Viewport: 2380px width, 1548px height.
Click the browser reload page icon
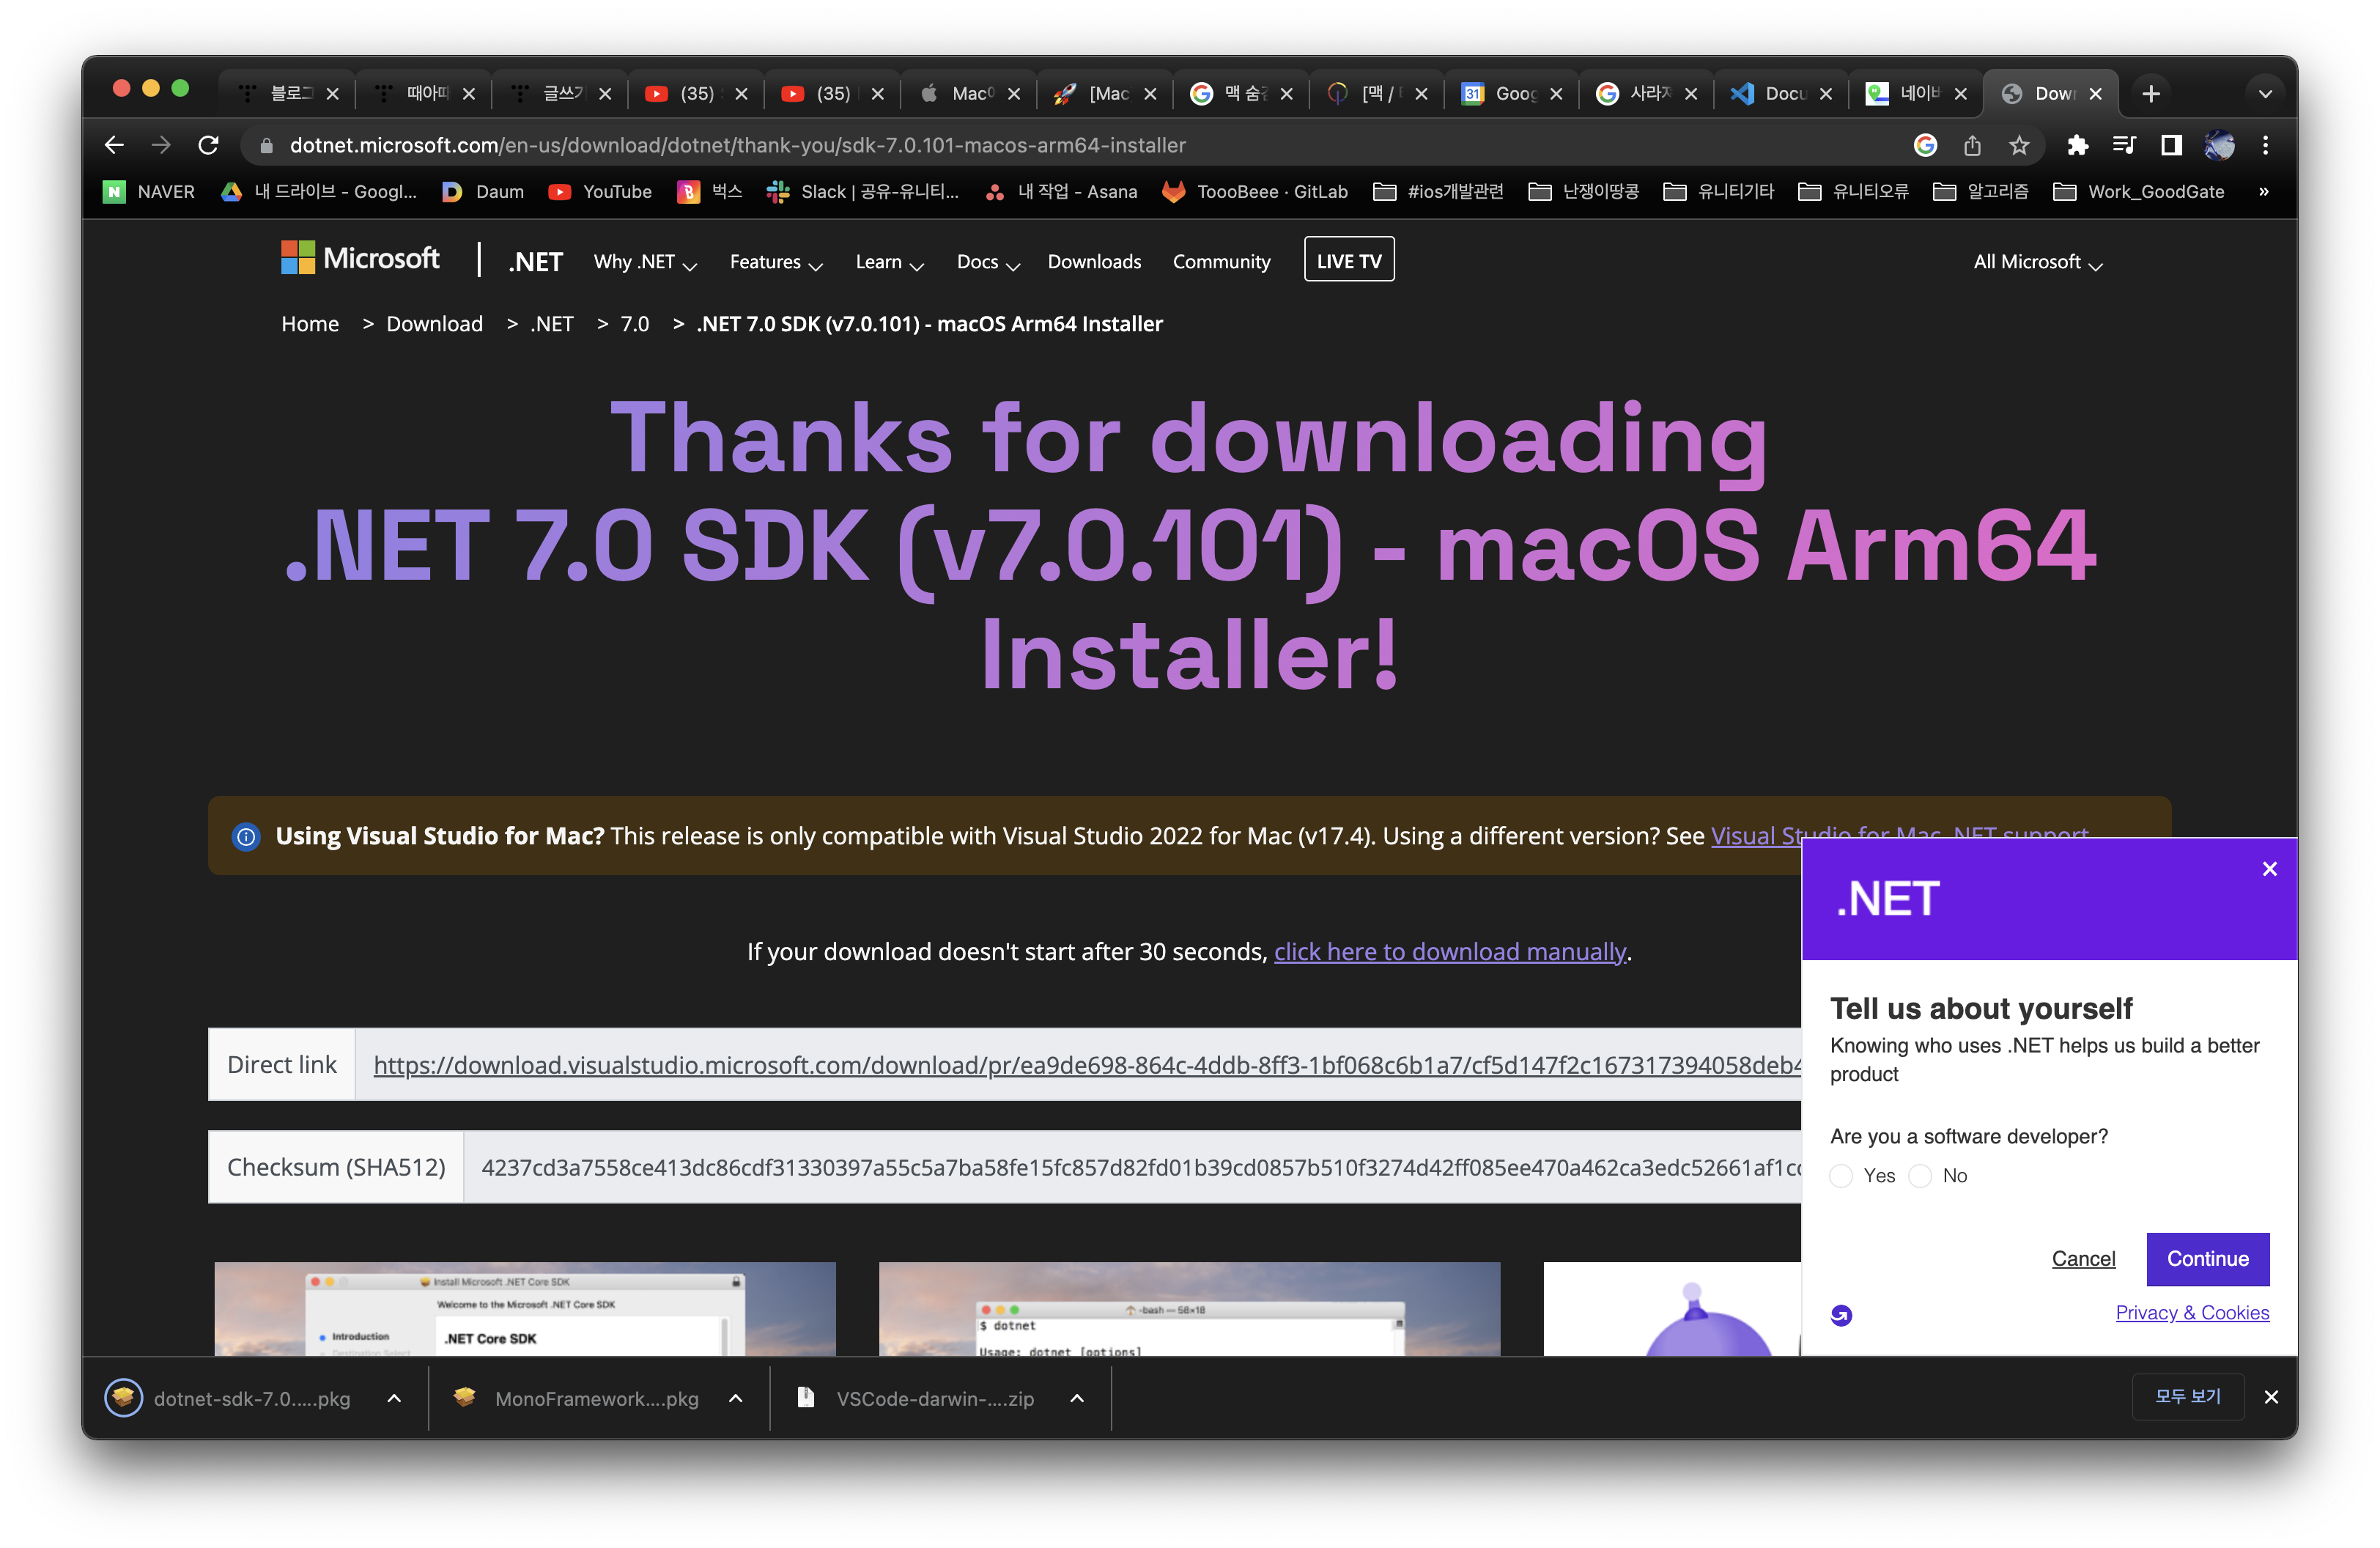pos(208,145)
